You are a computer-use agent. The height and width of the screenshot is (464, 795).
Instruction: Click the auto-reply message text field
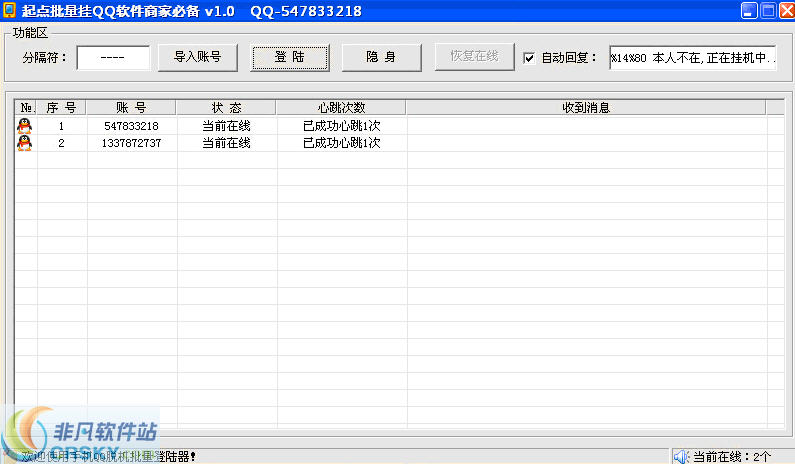[693, 58]
